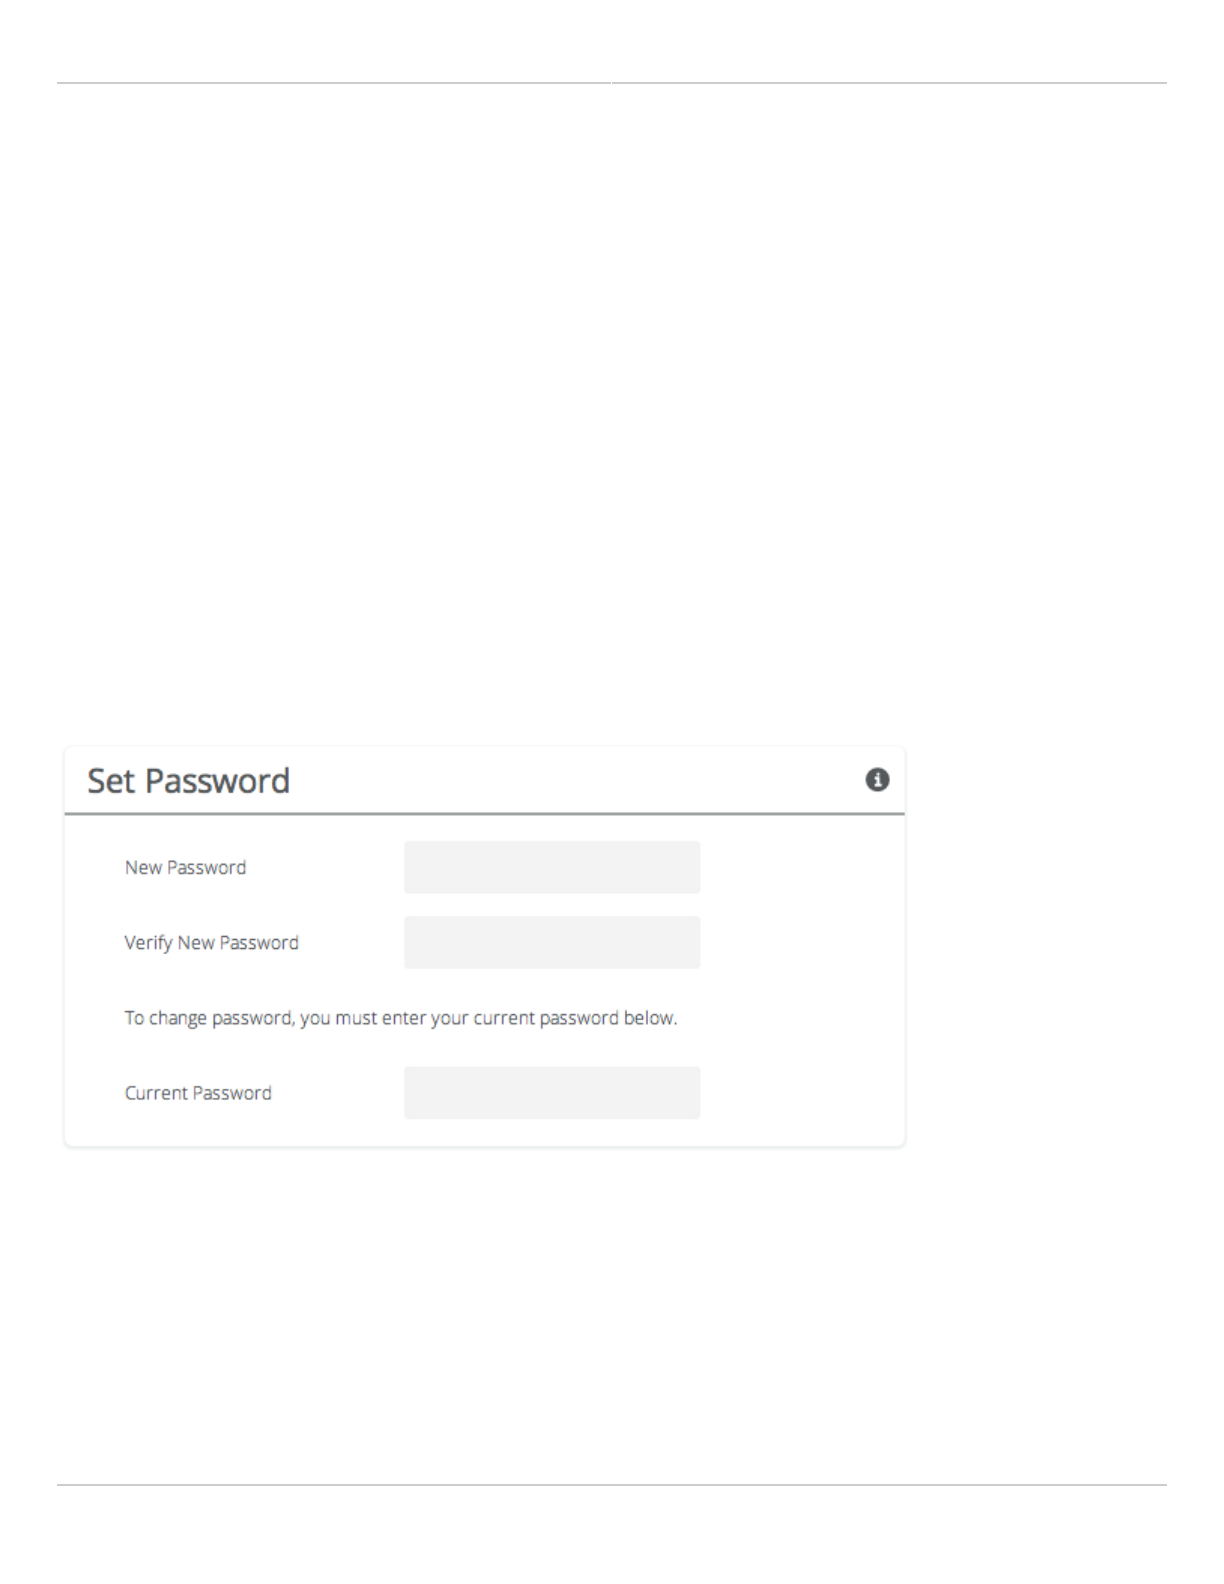Place cursor in the bottom password box
The image size is (1224, 1584).
(x=552, y=1092)
